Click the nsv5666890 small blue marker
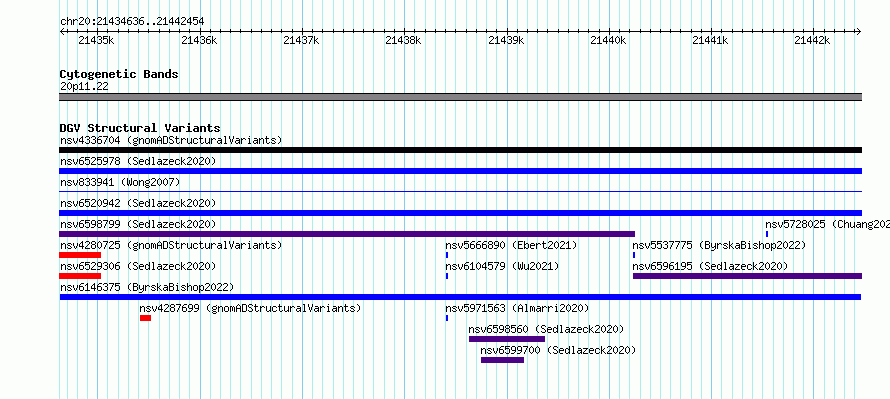This screenshot has height=399, width=890. pyautogui.click(x=447, y=255)
